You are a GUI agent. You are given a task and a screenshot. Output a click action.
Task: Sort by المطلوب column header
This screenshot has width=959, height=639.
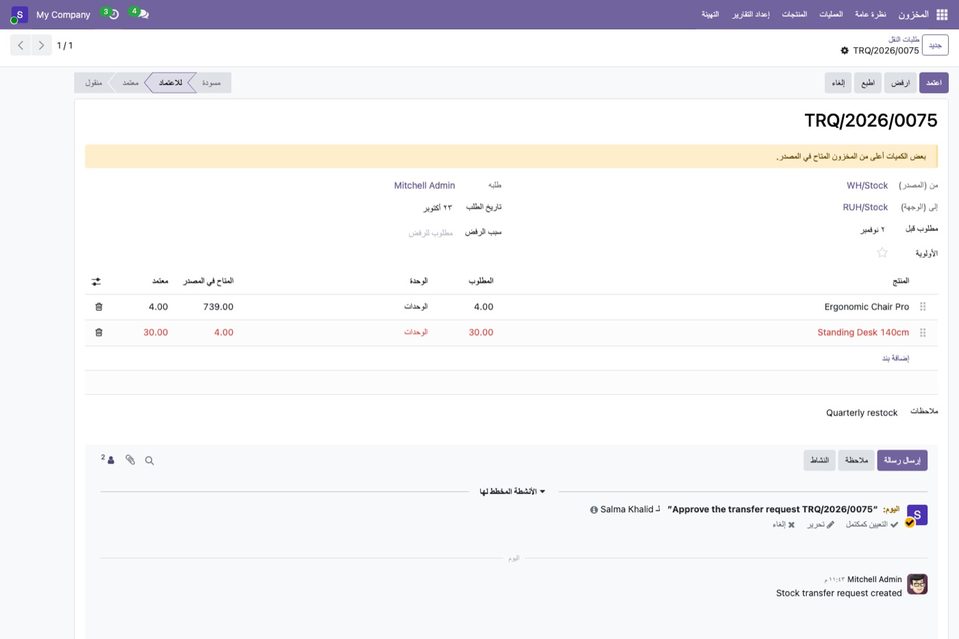coord(481,281)
